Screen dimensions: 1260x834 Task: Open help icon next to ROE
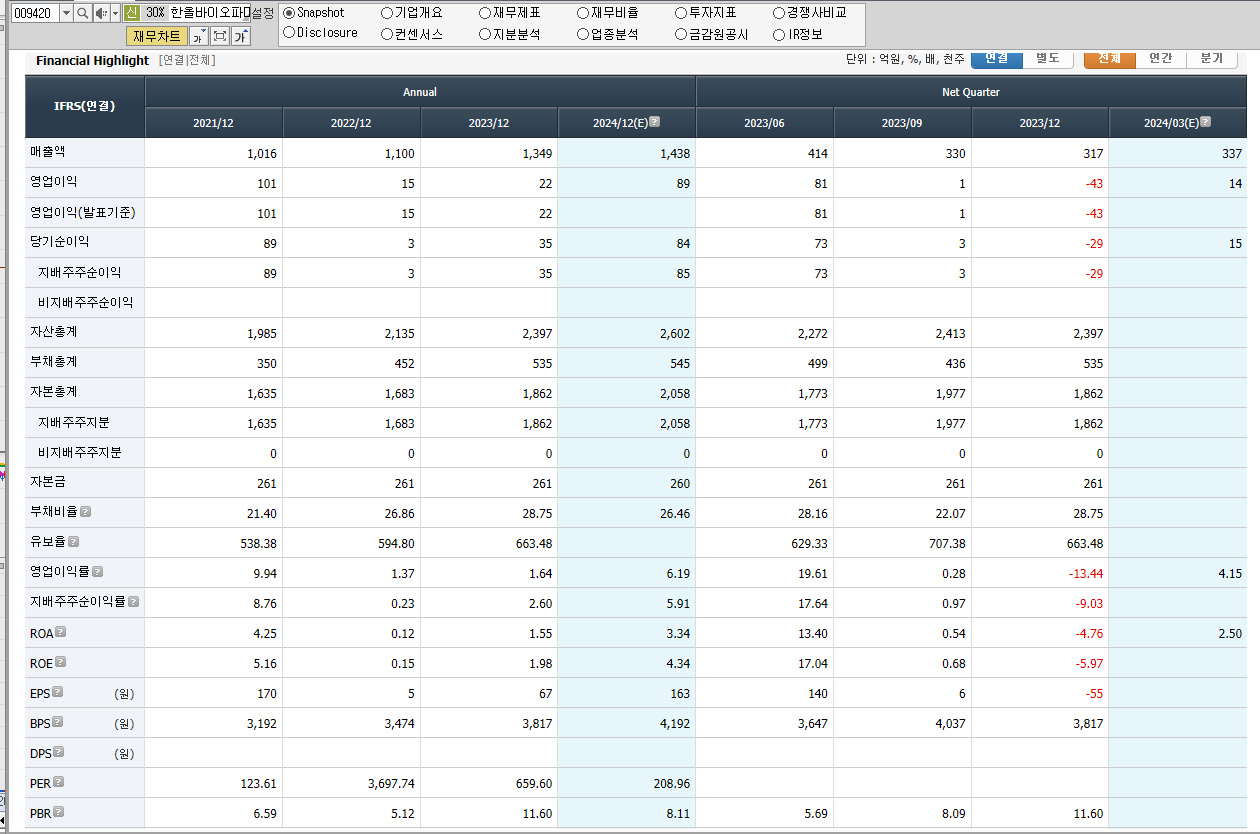[60, 662]
